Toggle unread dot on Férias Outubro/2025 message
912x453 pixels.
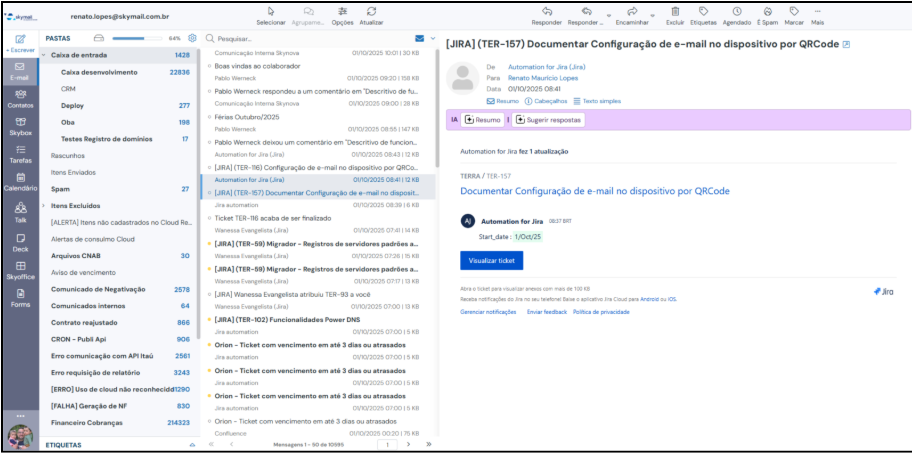tap(208, 117)
